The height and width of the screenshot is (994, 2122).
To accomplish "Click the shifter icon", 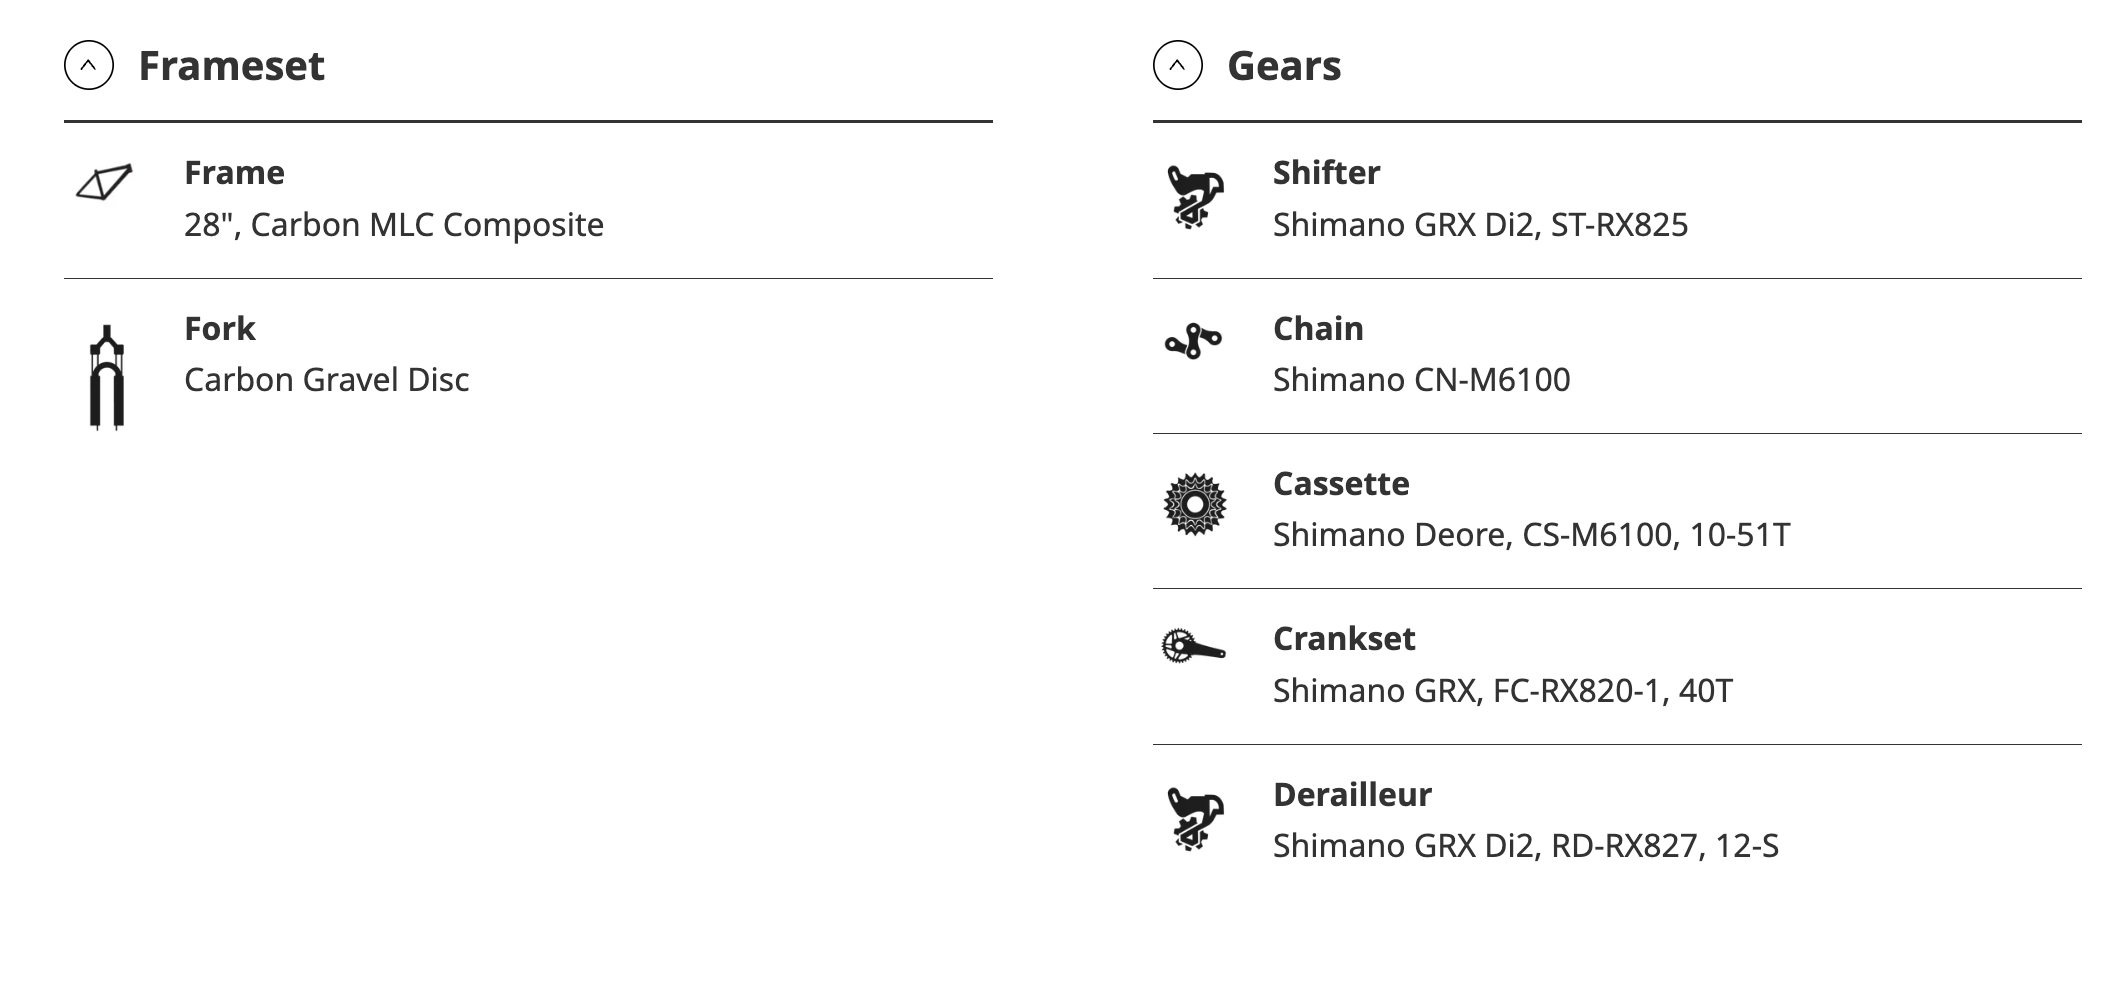I will 1195,197.
